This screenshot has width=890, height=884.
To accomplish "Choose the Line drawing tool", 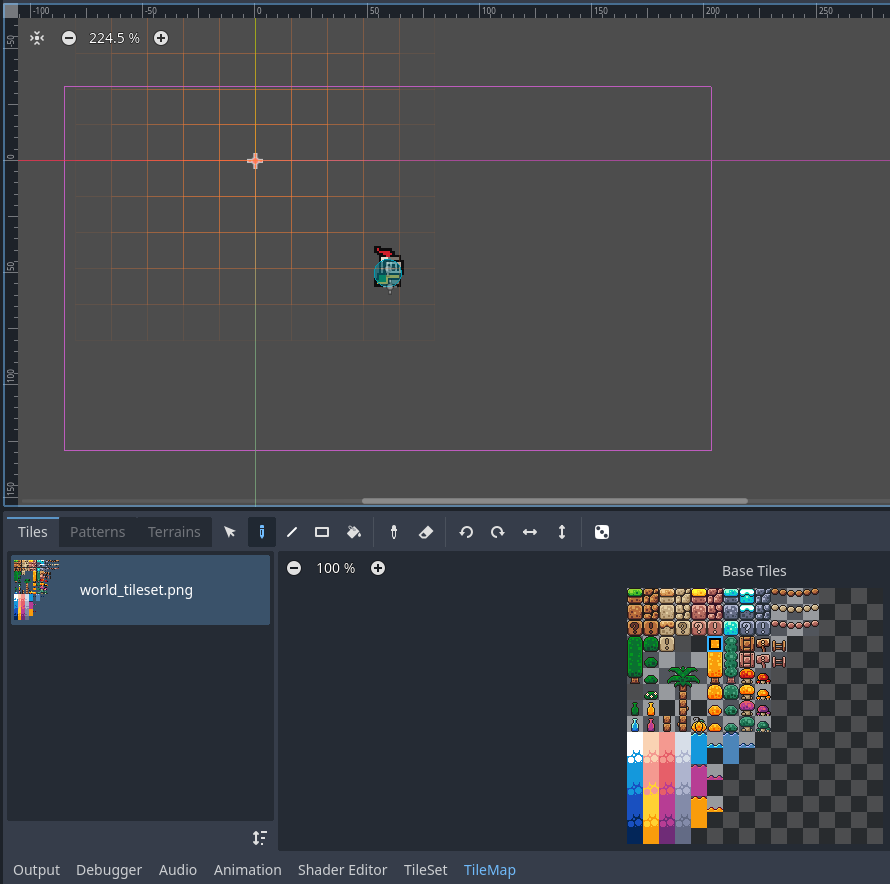I will tap(292, 532).
